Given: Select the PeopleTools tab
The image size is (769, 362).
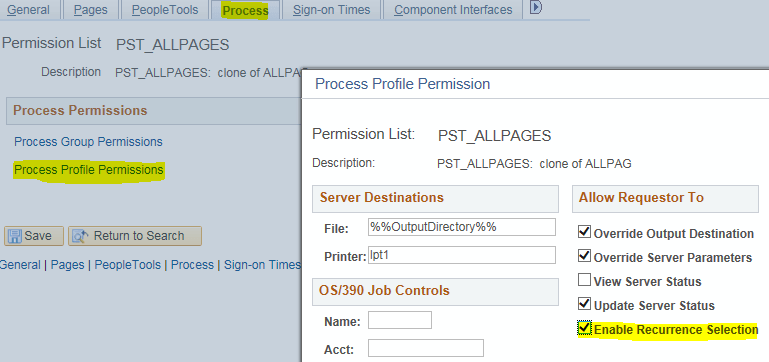Looking at the screenshot, I should (x=165, y=10).
